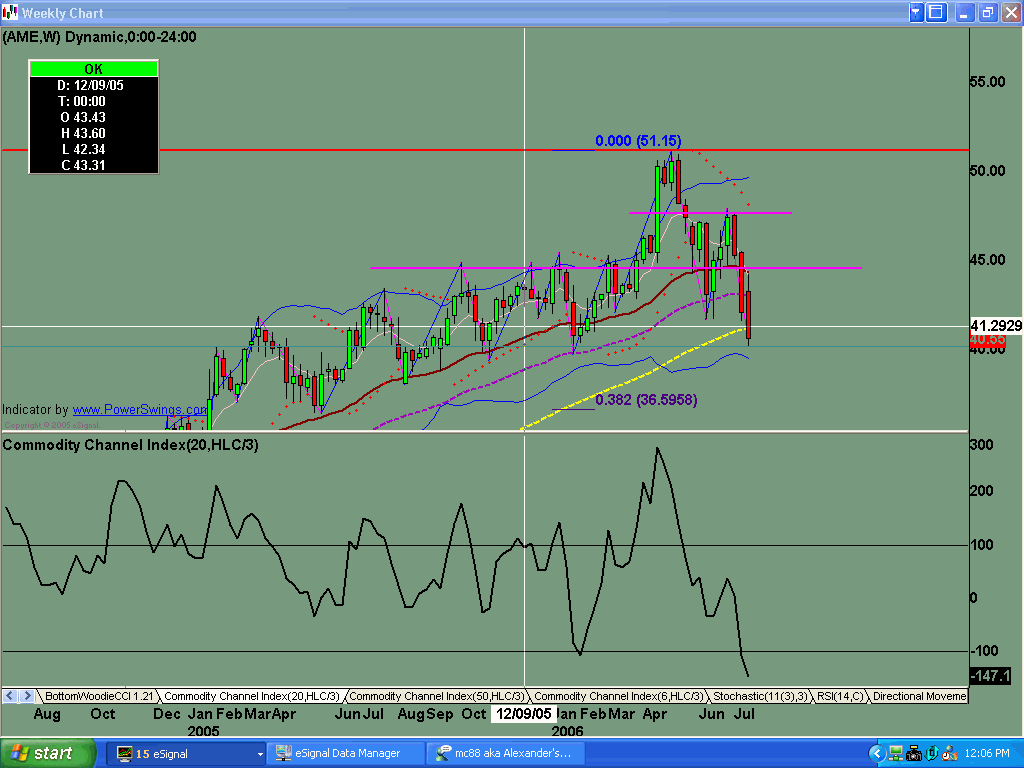The width and height of the screenshot is (1024, 768).
Task: Click the 41.2929 cursor price label
Action: [x=996, y=326]
